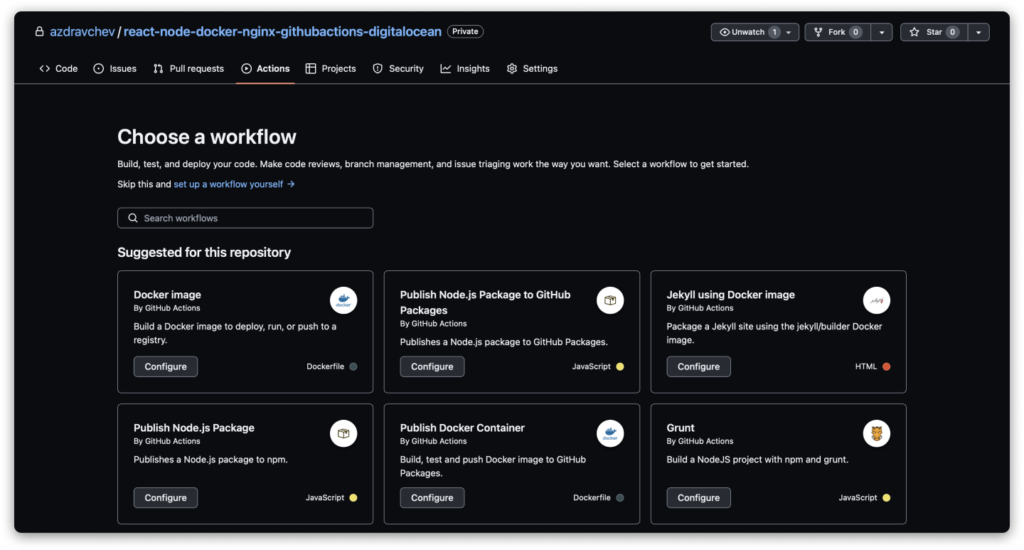This screenshot has width=1024, height=550.
Task: Open react-node-docker-nginx-githubactions-digitalocean repository link
Action: (283, 31)
